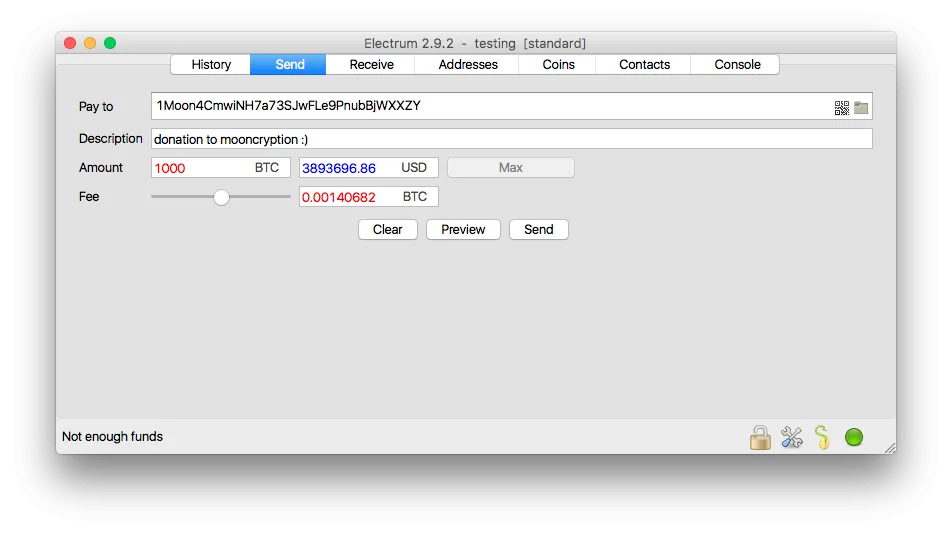Click the Send button below the fee
952x534 pixels.
click(539, 229)
